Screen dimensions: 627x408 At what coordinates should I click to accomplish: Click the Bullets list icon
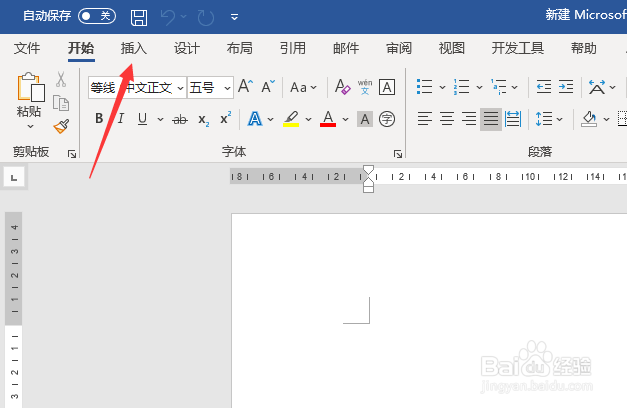click(425, 86)
